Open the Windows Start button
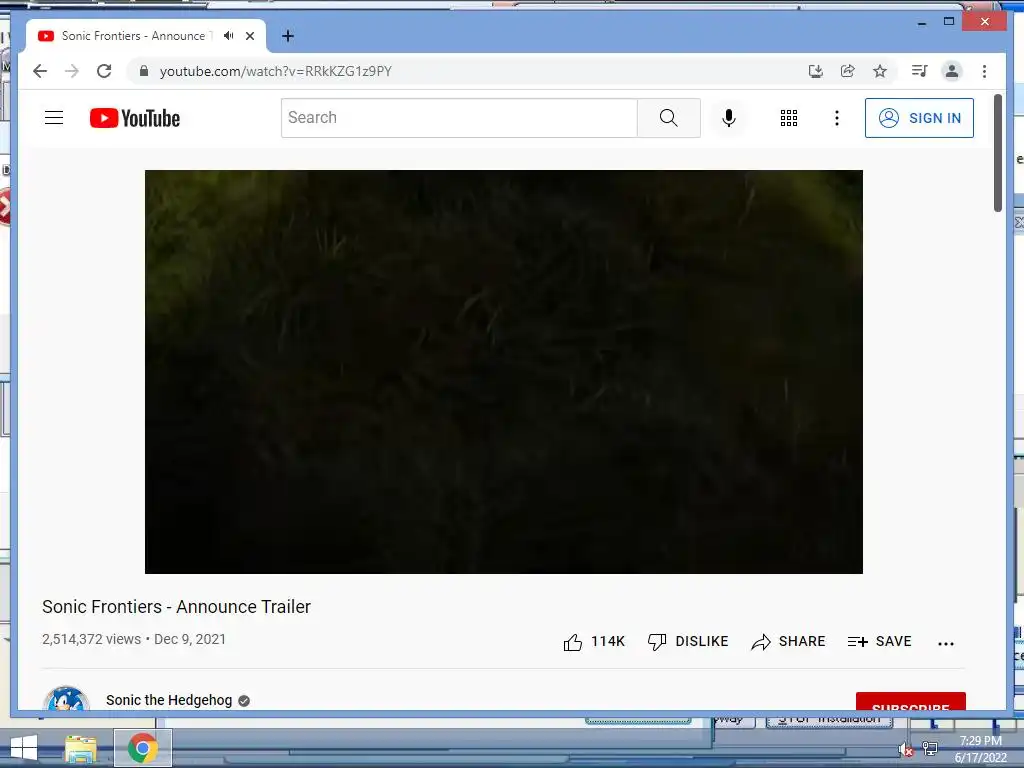1024x768 pixels. tap(24, 748)
